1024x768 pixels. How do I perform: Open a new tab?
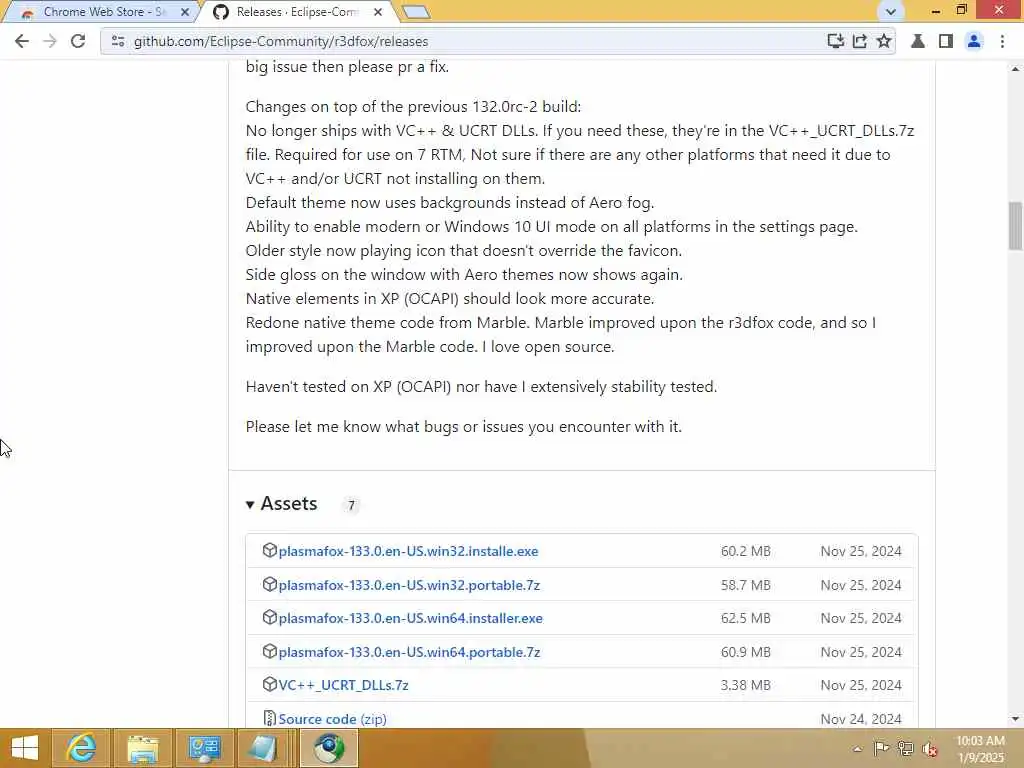[x=415, y=12]
